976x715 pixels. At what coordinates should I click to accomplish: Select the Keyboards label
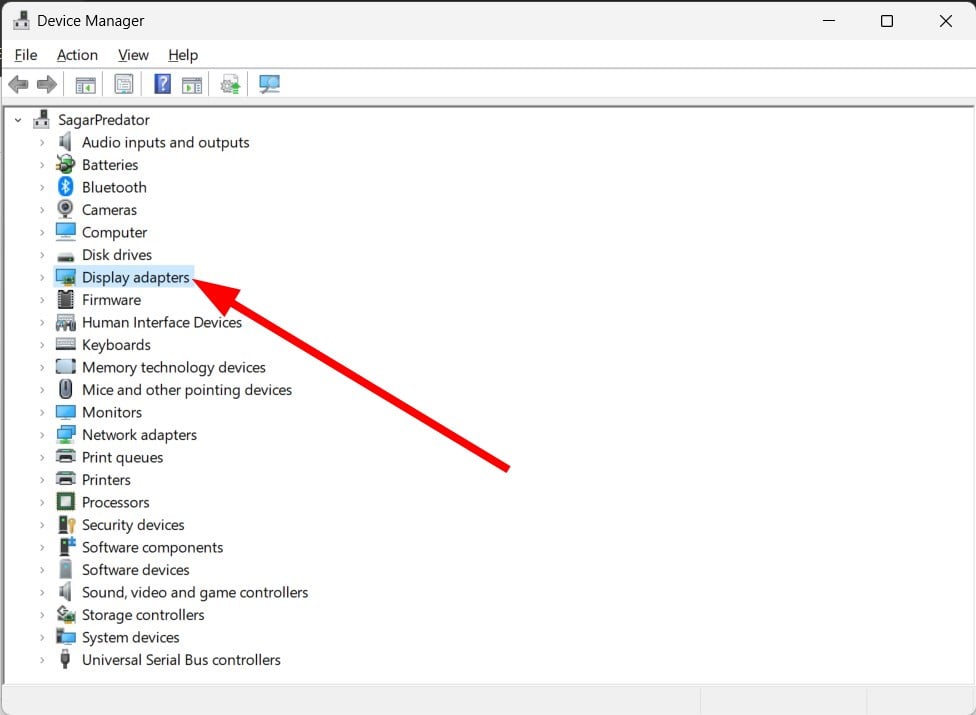point(116,345)
